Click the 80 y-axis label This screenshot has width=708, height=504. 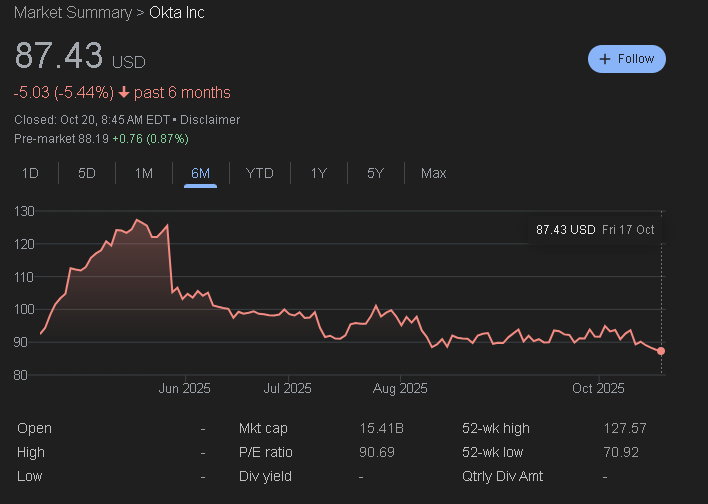tap(20, 375)
